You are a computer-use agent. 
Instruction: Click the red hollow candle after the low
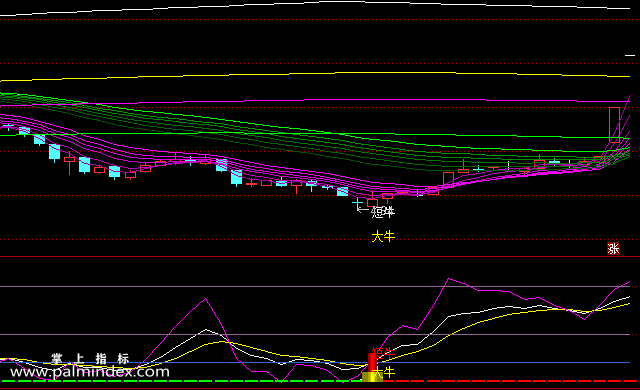(x=448, y=179)
